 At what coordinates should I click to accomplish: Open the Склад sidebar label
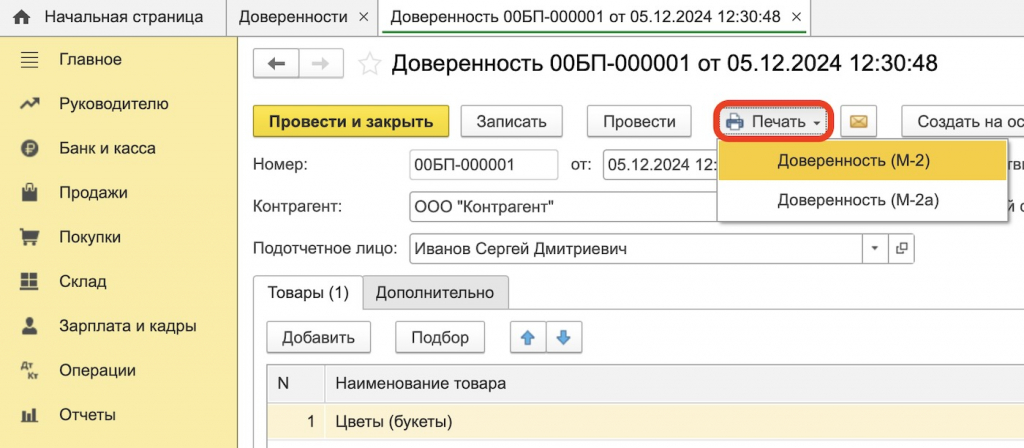tap(83, 281)
